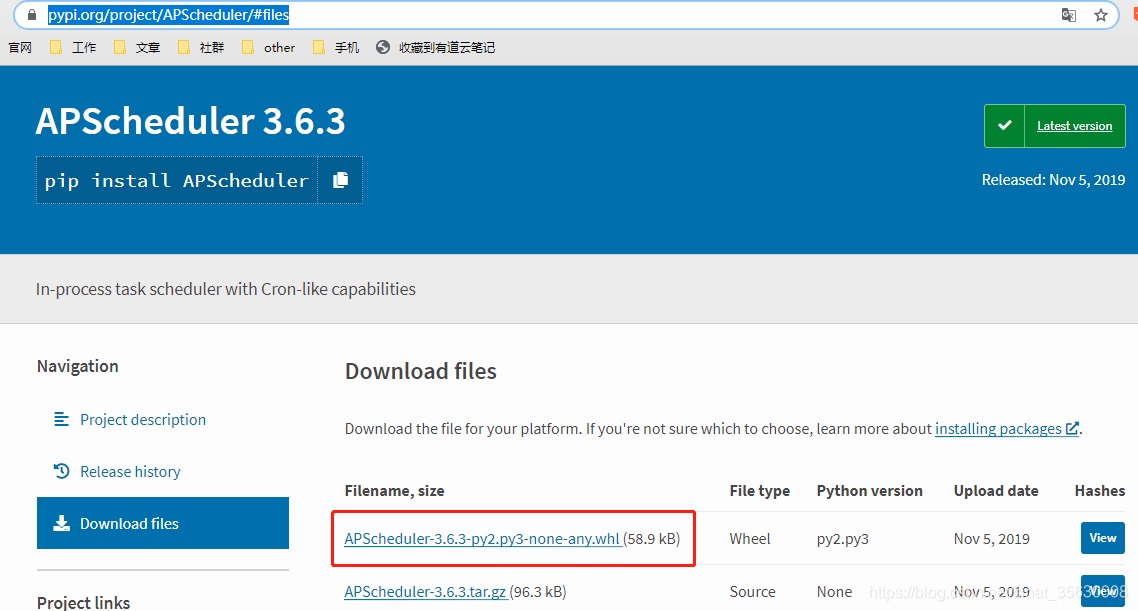Bookmark this page with star icon
This screenshot has height=611, width=1138.
(1101, 15)
